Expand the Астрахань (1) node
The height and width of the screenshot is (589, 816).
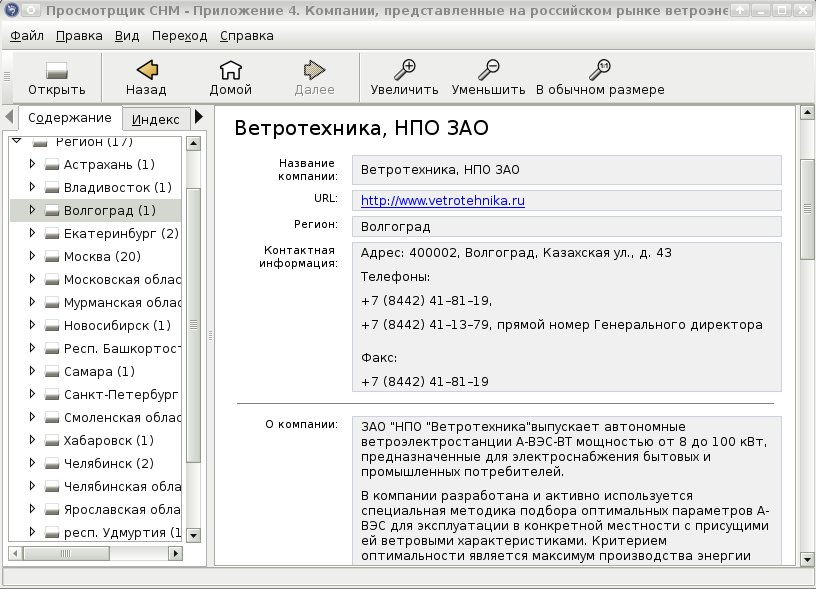pyautogui.click(x=32, y=164)
